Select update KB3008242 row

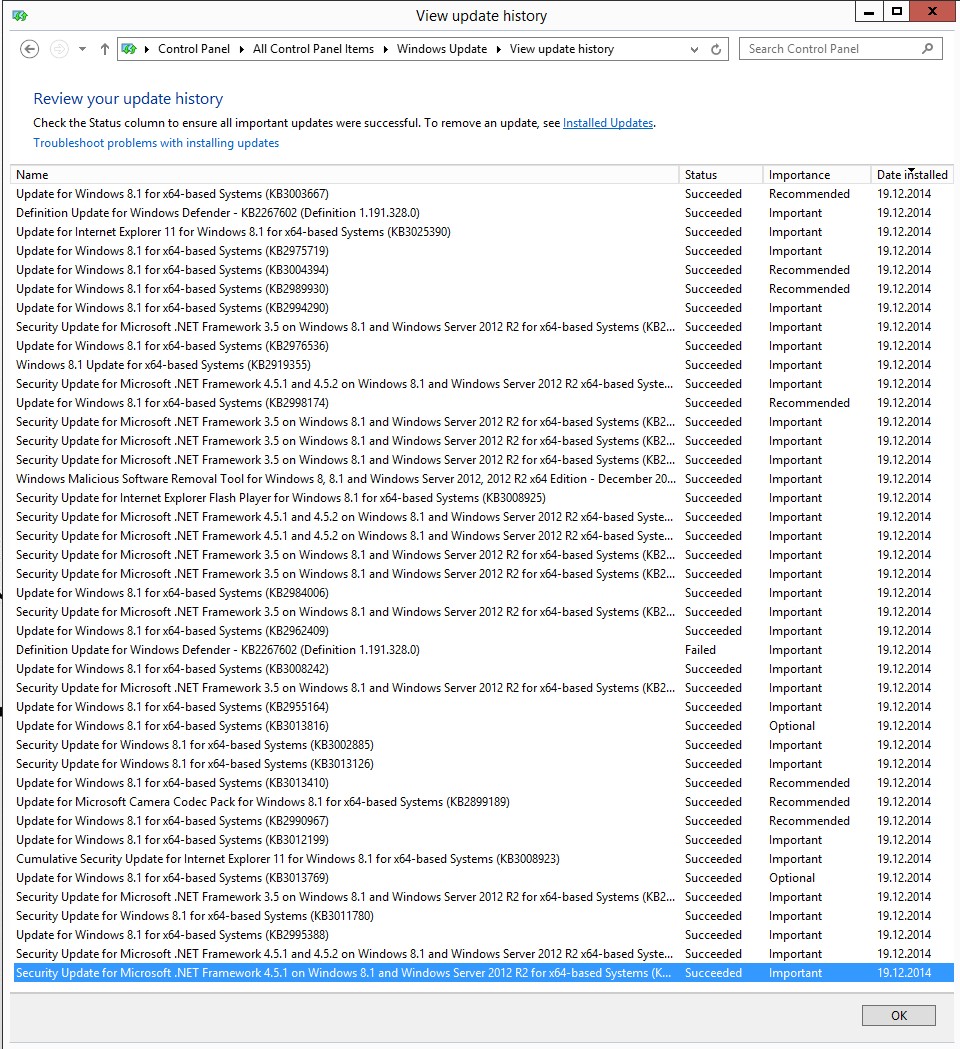click(483, 669)
